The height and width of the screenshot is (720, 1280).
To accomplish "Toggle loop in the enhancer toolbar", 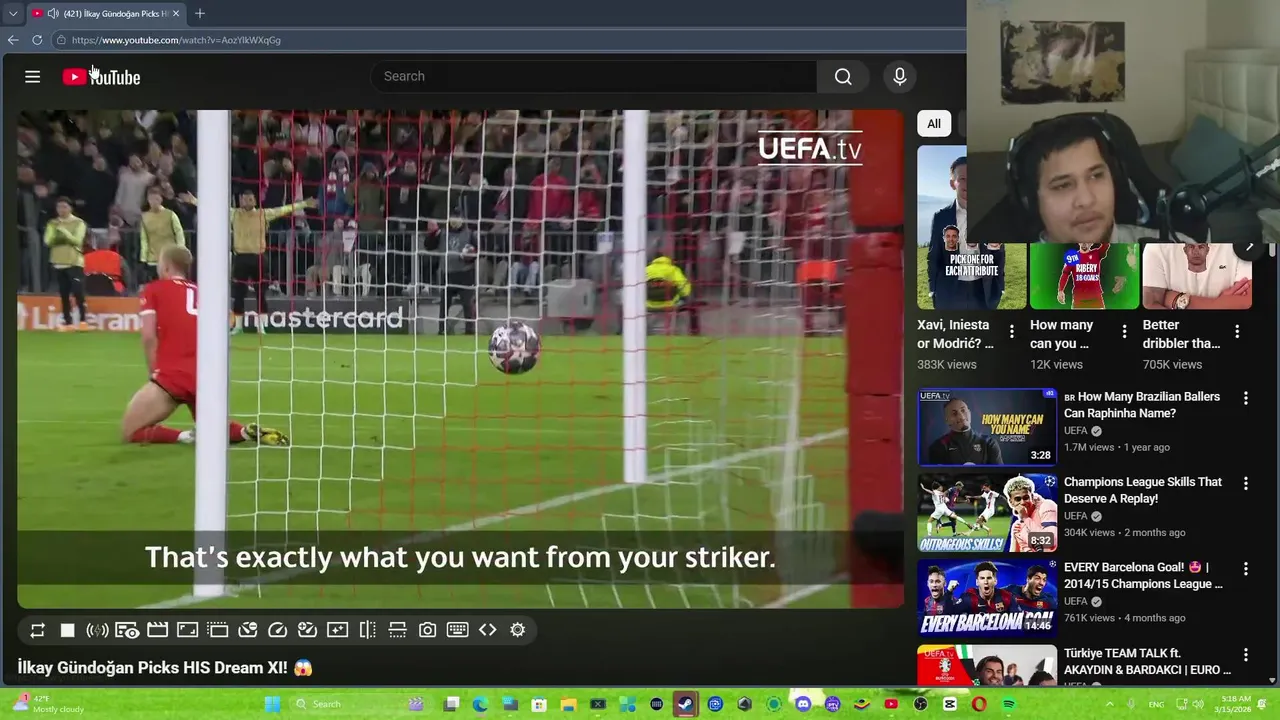I will point(37,630).
